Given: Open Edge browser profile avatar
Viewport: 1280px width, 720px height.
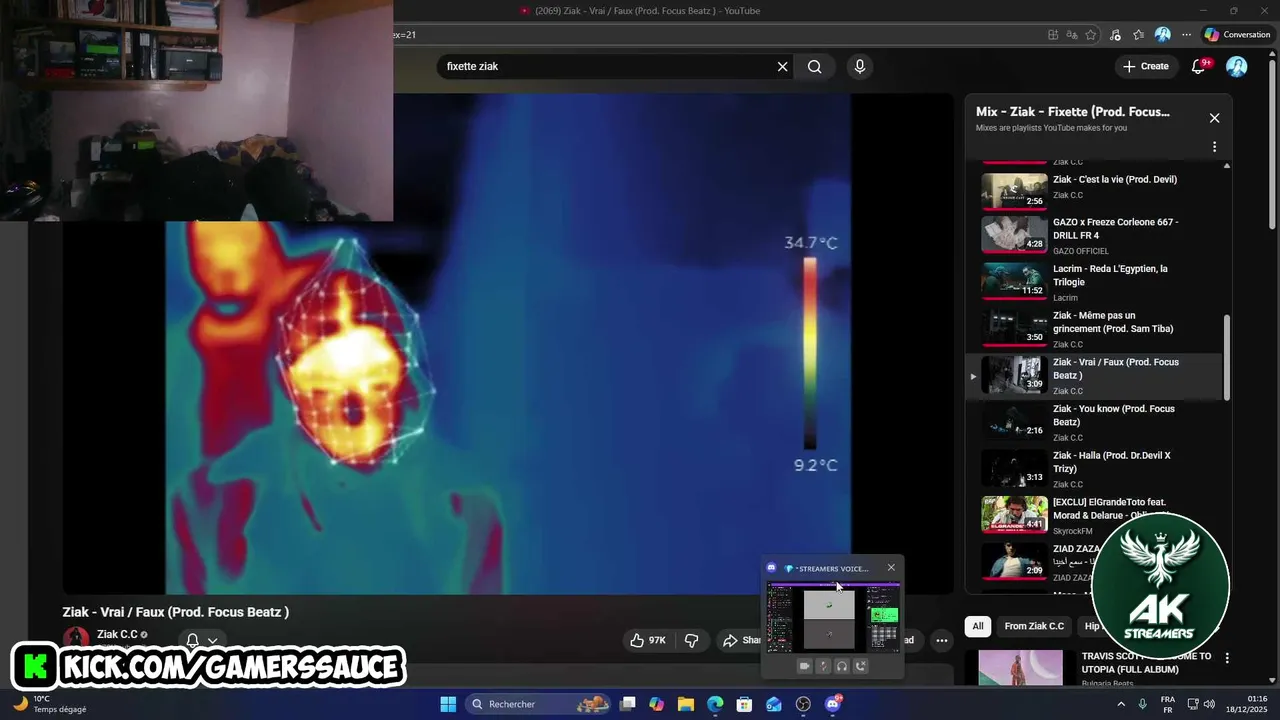Looking at the screenshot, I should [x=1163, y=34].
